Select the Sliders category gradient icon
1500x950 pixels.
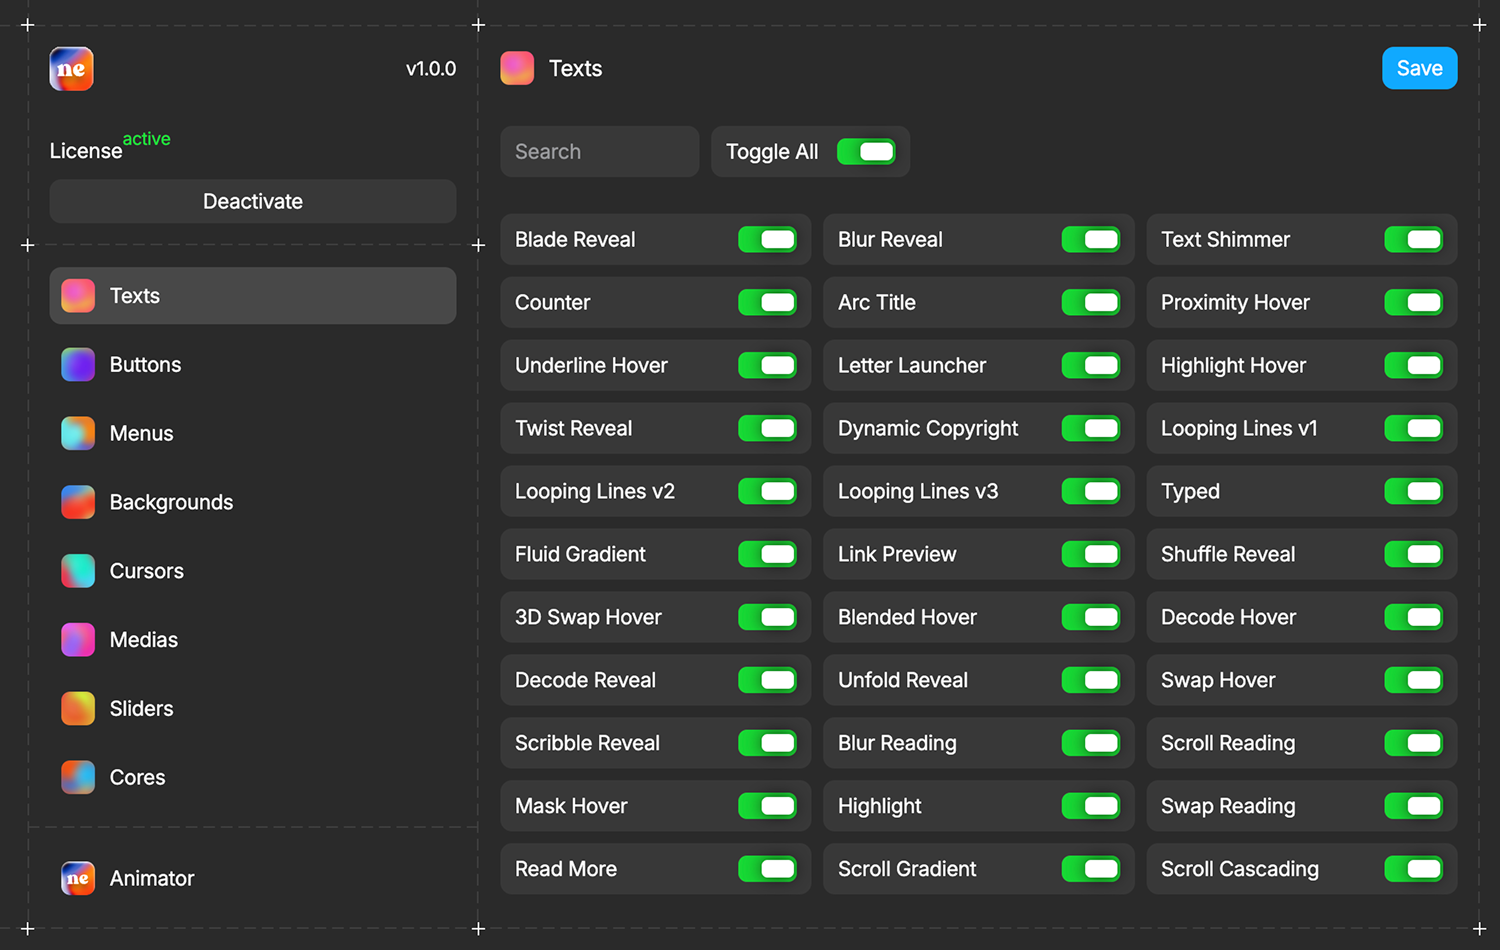[x=78, y=709]
